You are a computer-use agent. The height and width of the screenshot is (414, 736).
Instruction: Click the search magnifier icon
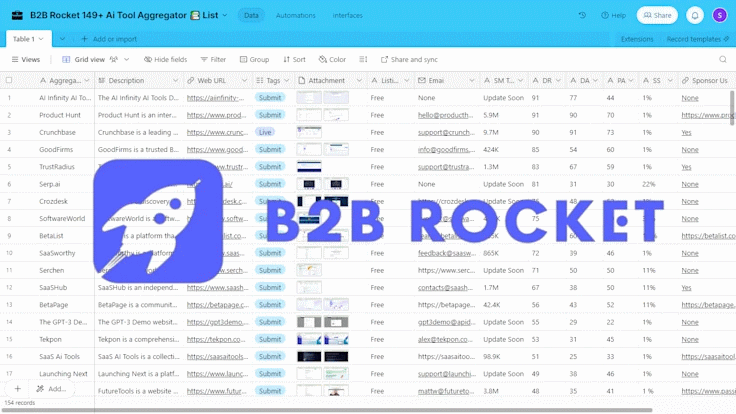click(x=723, y=60)
